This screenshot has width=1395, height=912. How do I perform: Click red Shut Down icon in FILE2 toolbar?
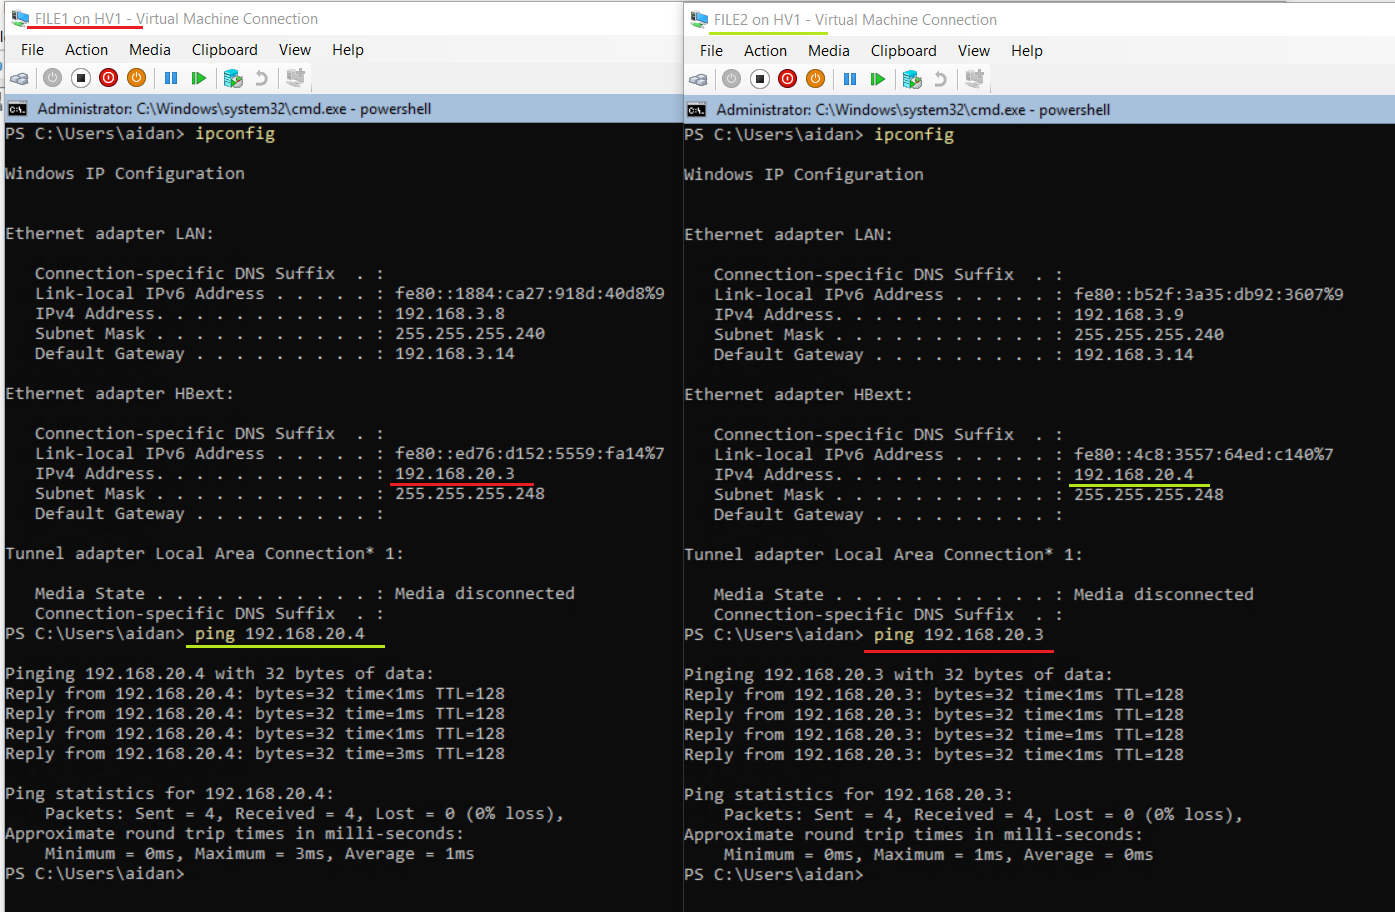point(788,79)
